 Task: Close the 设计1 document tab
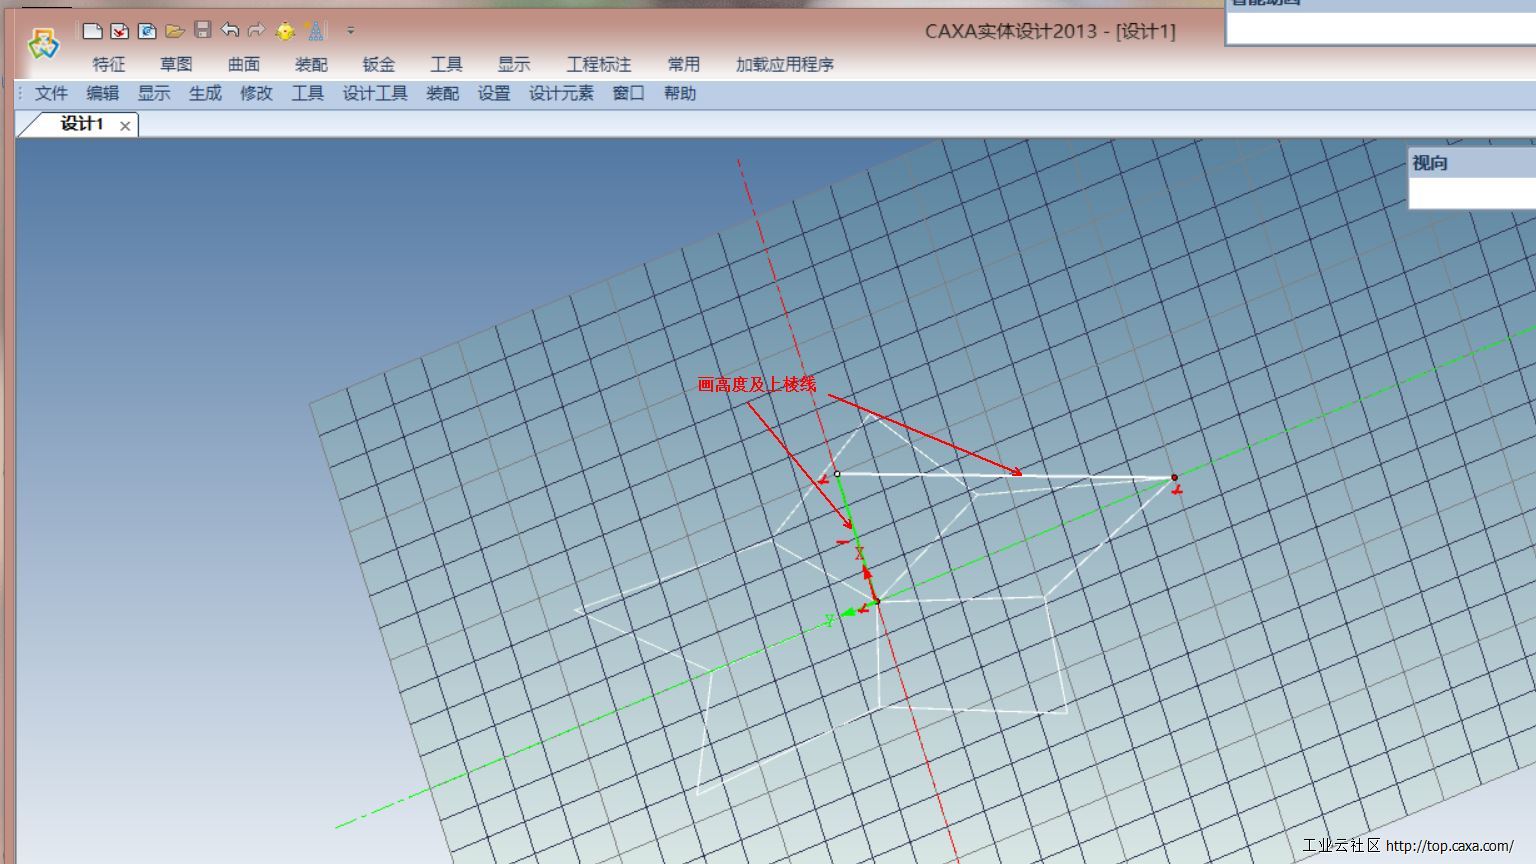[x=125, y=126]
